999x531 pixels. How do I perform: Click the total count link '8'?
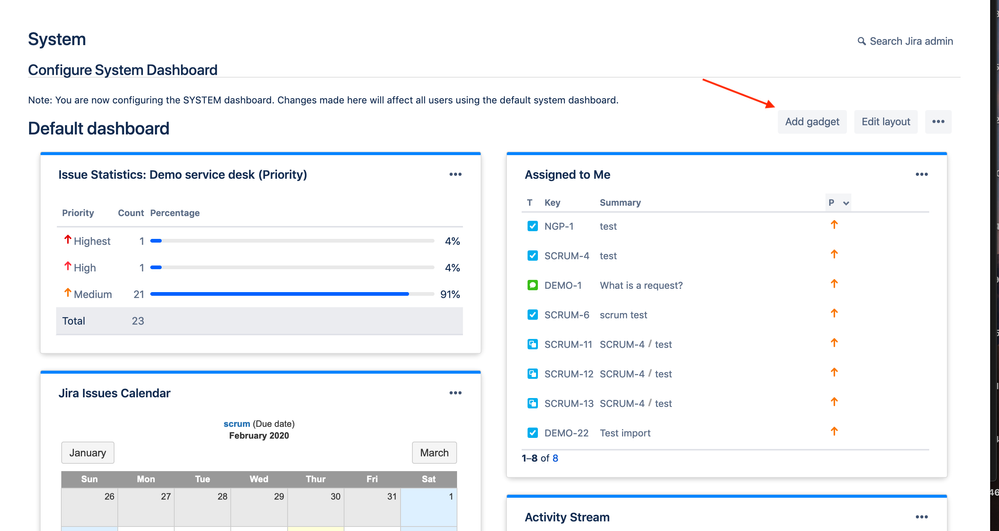point(555,458)
